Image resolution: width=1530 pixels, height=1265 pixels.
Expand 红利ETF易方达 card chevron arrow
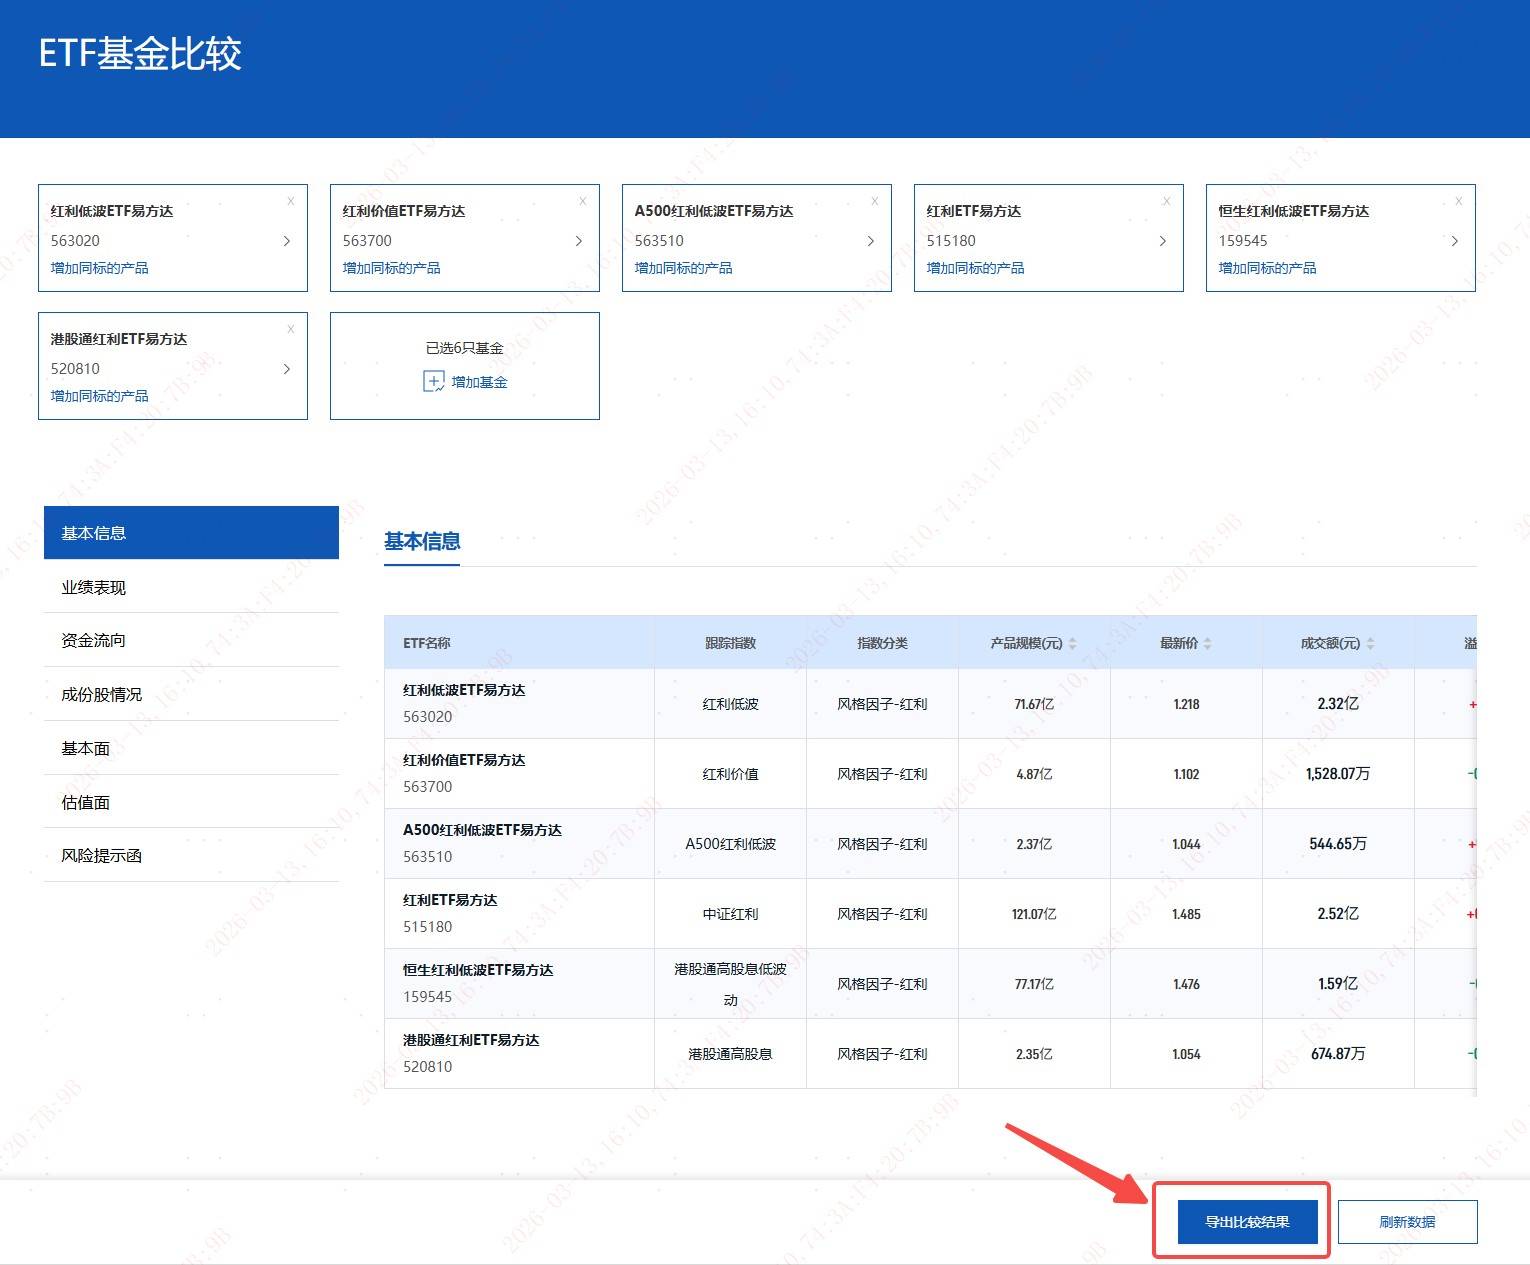[x=1162, y=241]
